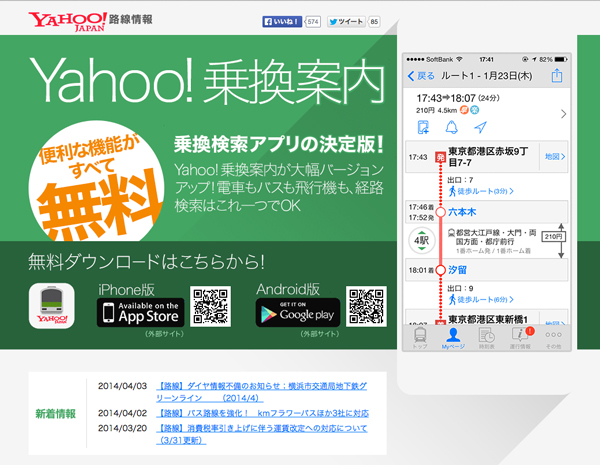Click the iPhone版 QR code
Viewport: 600px width, 465px height.
pos(212,308)
